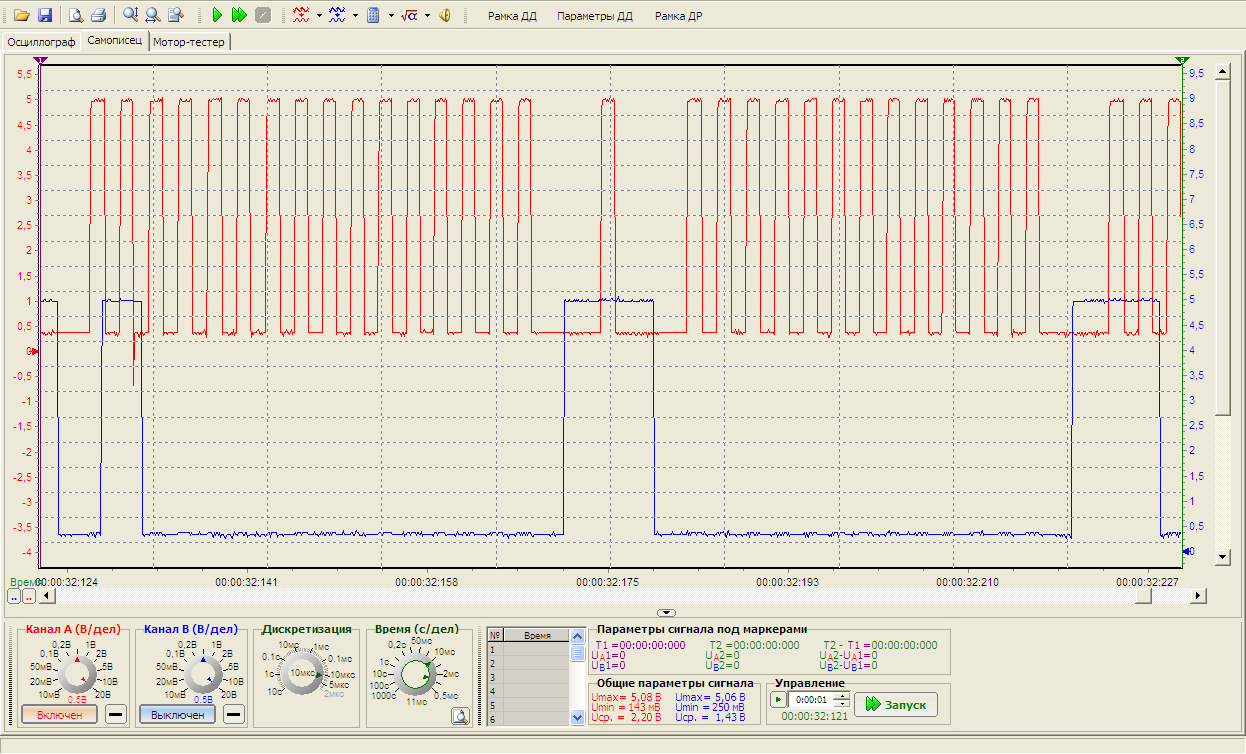Click the square root formula icon

click(x=409, y=15)
